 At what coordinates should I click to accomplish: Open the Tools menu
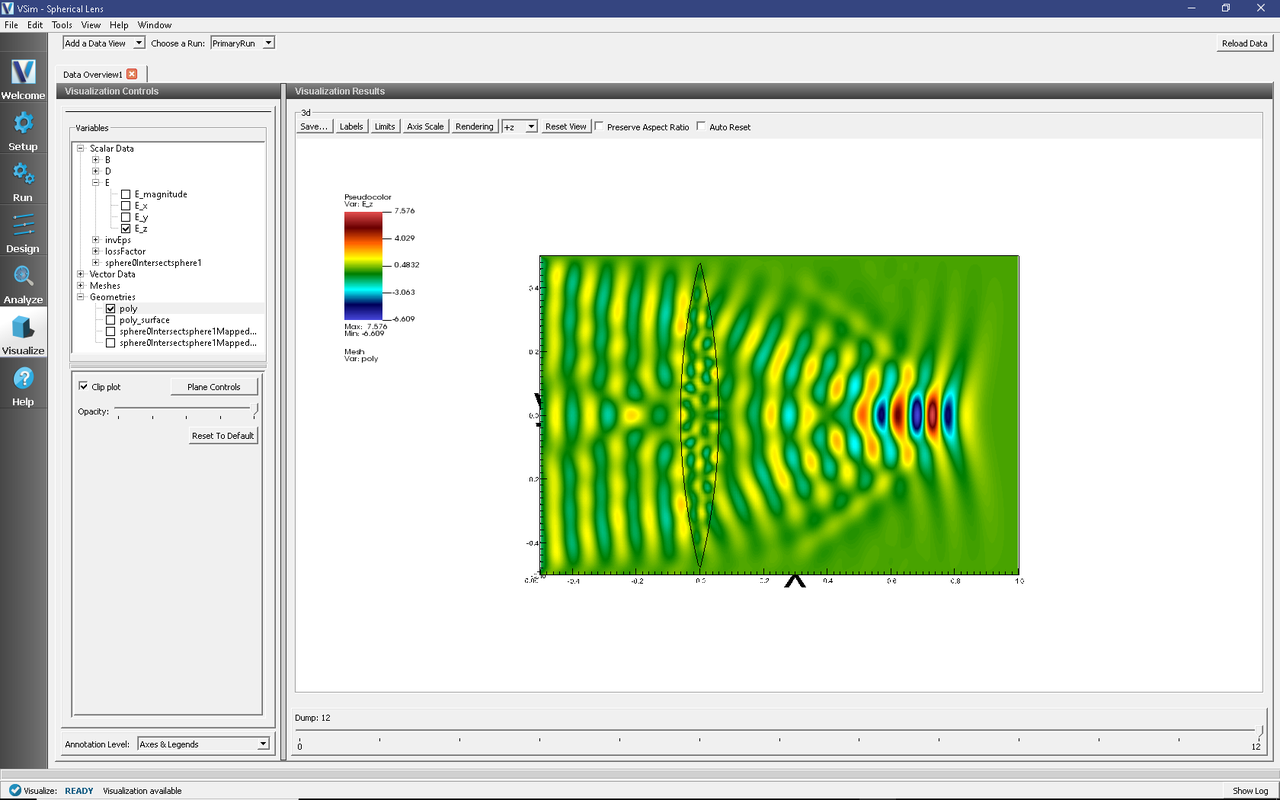(x=61, y=25)
